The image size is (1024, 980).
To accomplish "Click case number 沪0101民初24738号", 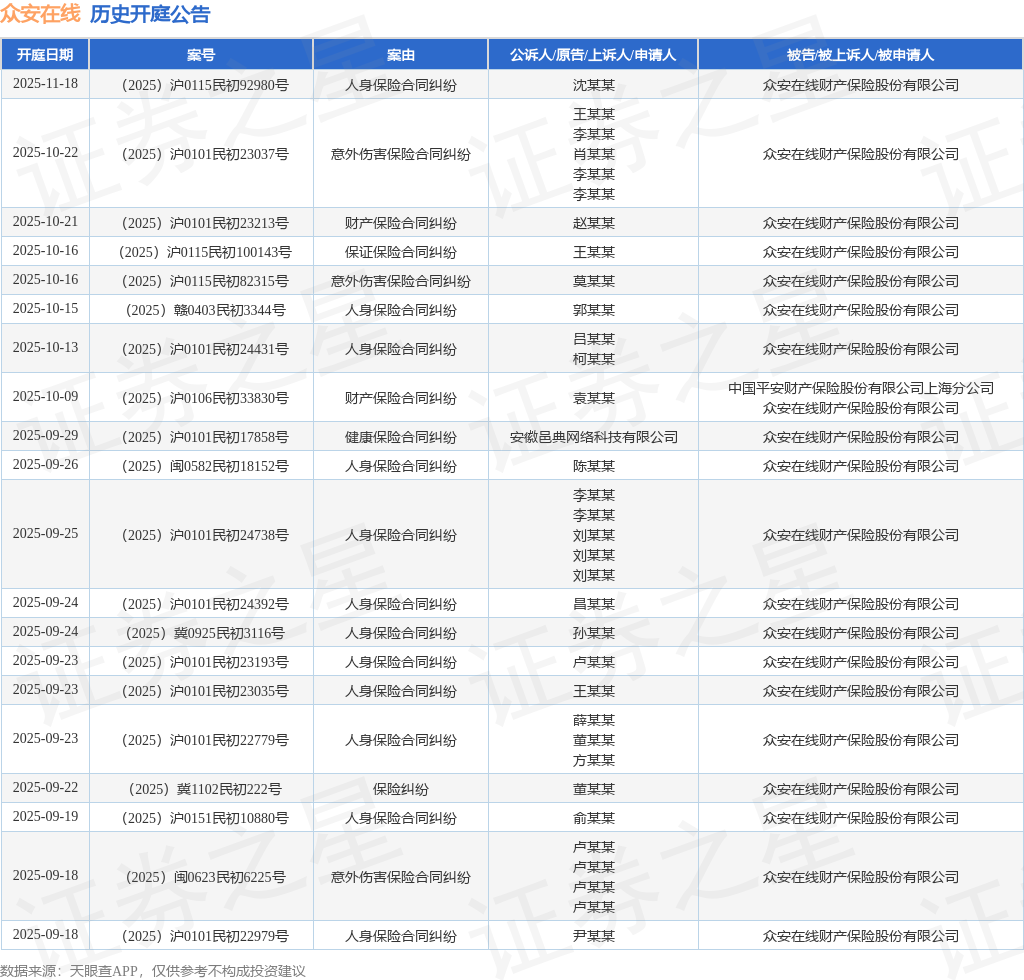I will 205,535.
